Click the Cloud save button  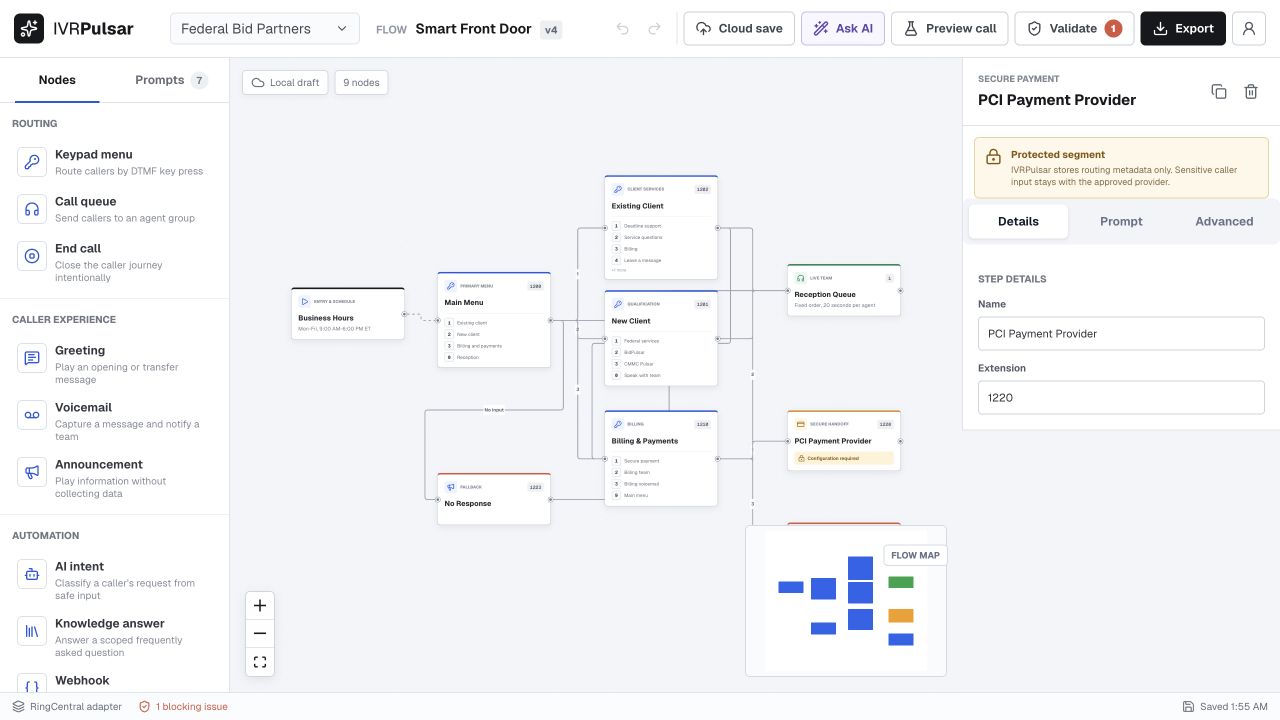739,29
